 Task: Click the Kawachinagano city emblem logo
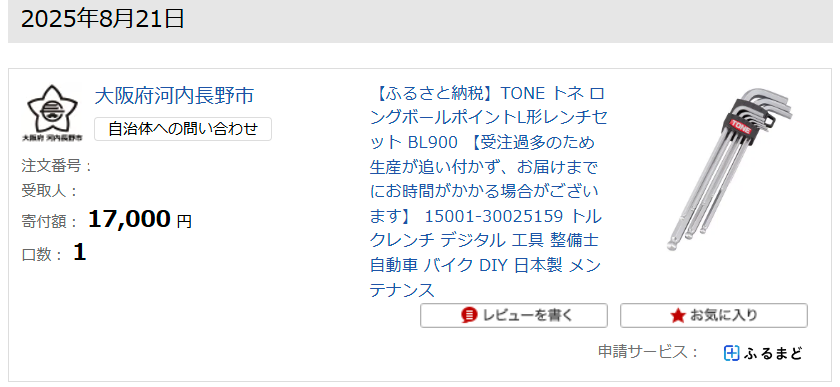pos(52,113)
